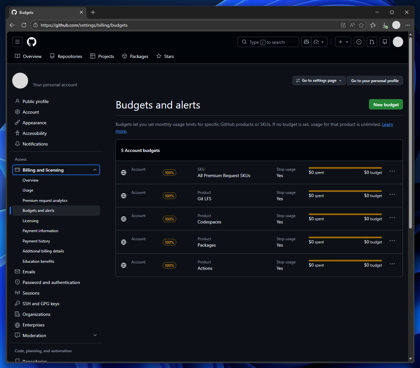Open the Issues icon in header

tap(359, 42)
